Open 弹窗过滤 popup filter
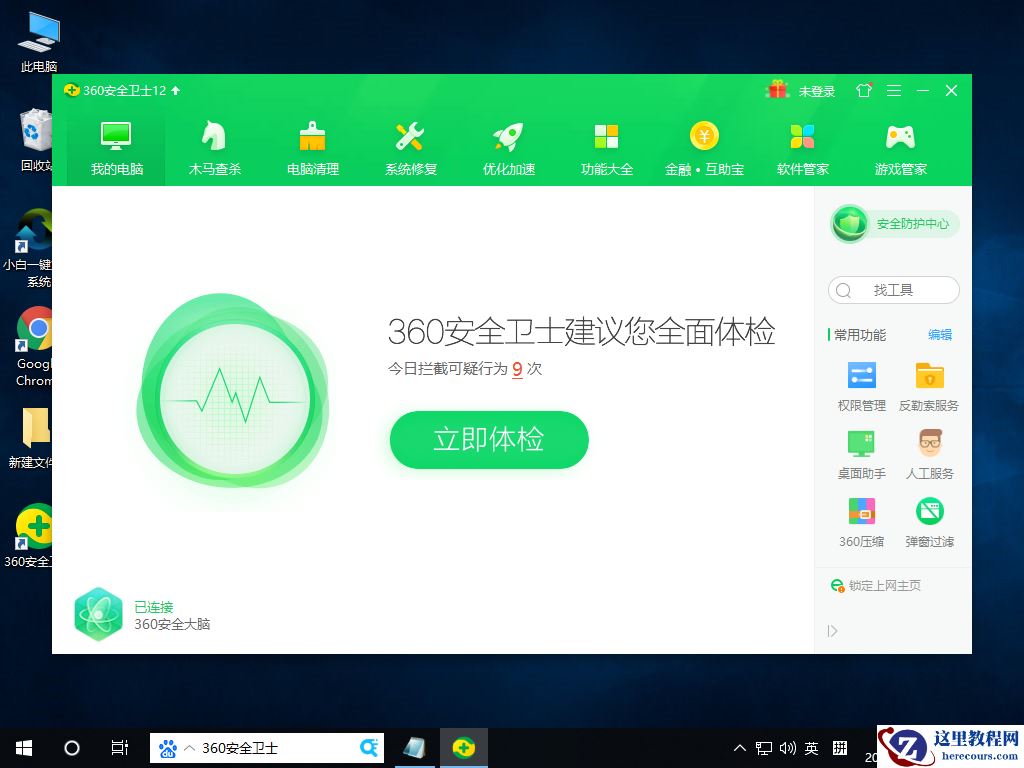The image size is (1024, 768). (929, 524)
